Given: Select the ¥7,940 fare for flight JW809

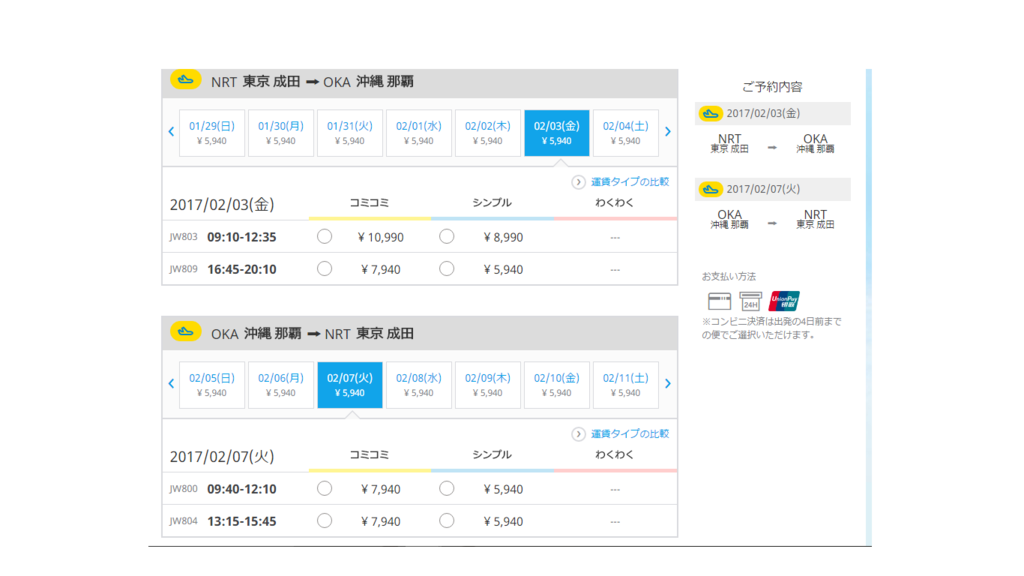Looking at the screenshot, I should pyautogui.click(x=325, y=268).
